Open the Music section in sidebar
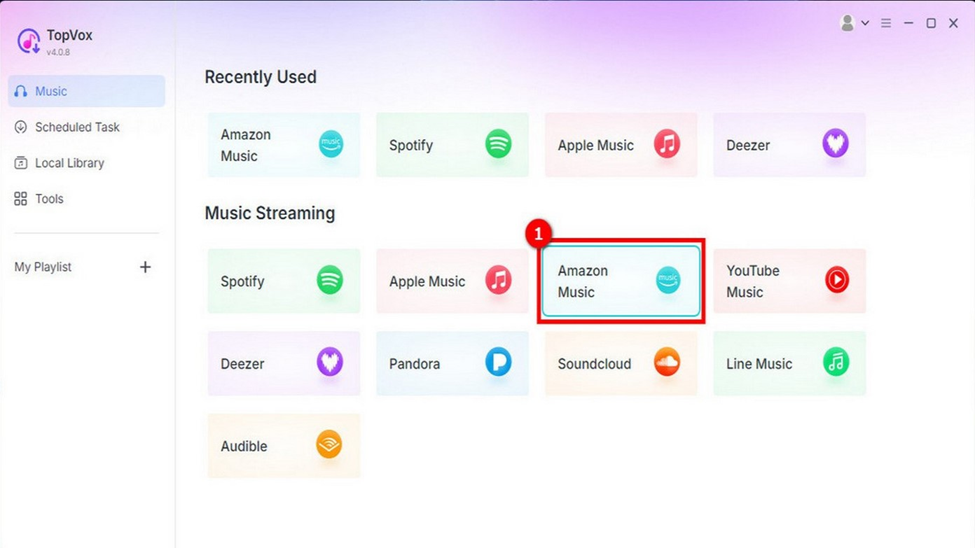 tap(86, 91)
